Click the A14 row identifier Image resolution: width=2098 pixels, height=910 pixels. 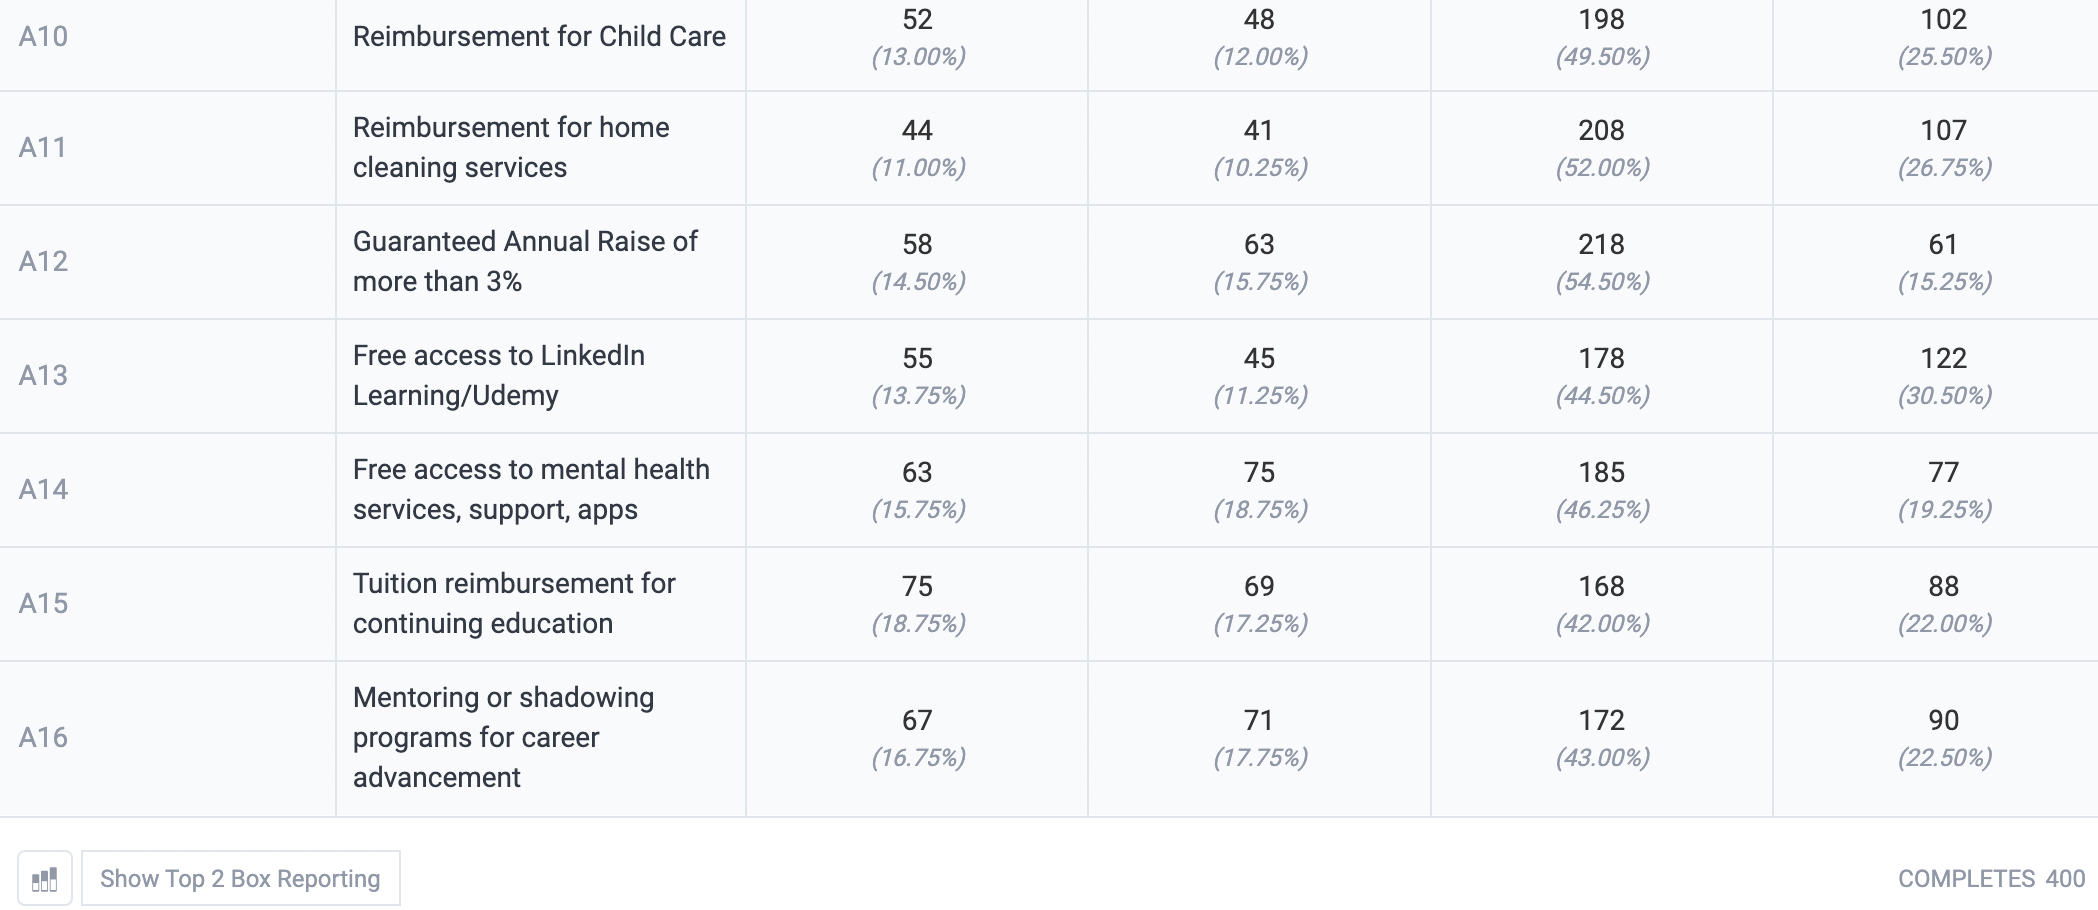(43, 490)
